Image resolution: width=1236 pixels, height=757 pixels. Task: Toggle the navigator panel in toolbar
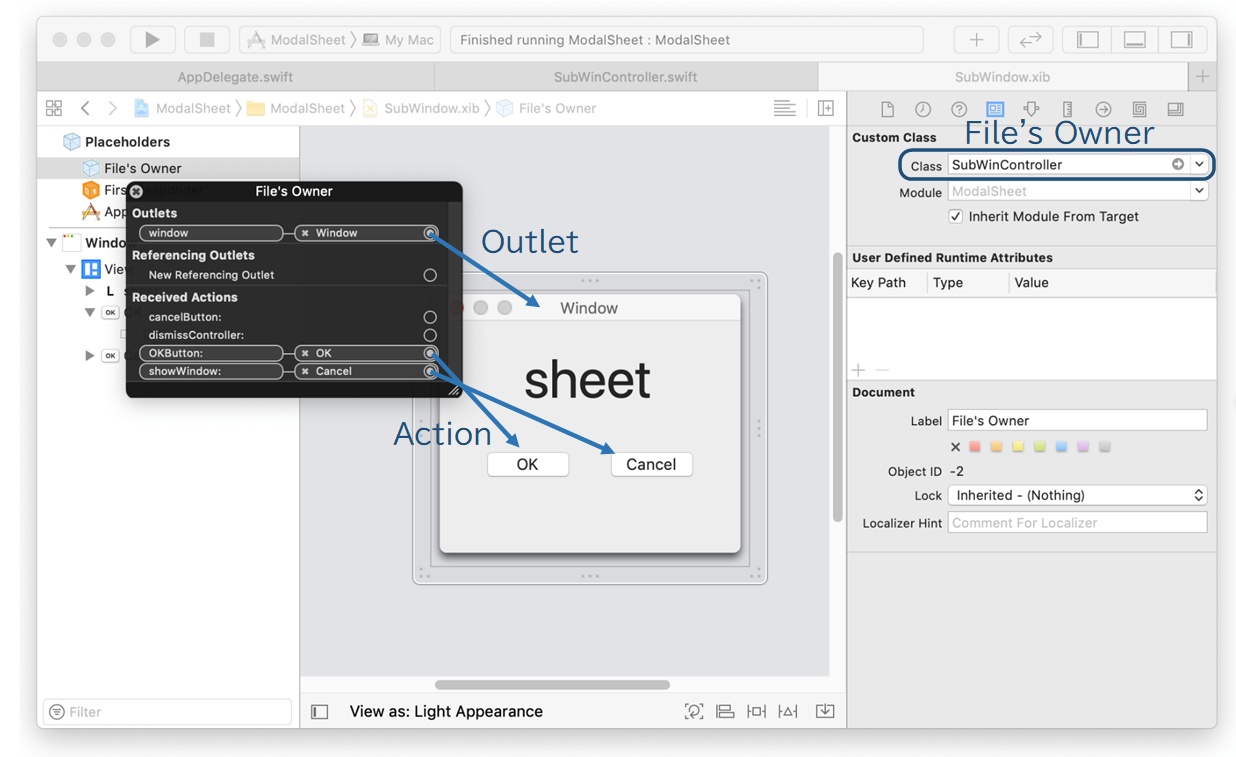click(x=1087, y=40)
